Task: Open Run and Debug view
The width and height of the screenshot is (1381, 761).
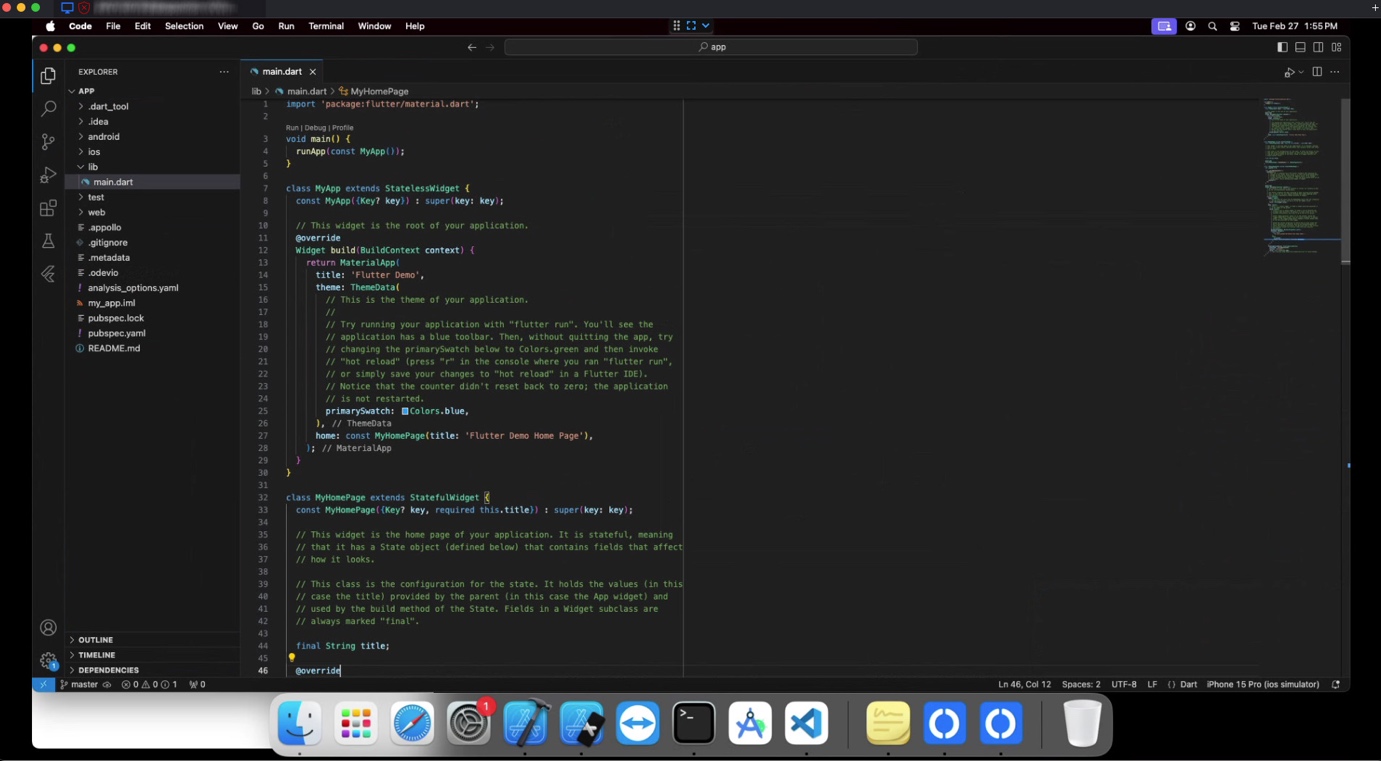Action: coord(48,175)
